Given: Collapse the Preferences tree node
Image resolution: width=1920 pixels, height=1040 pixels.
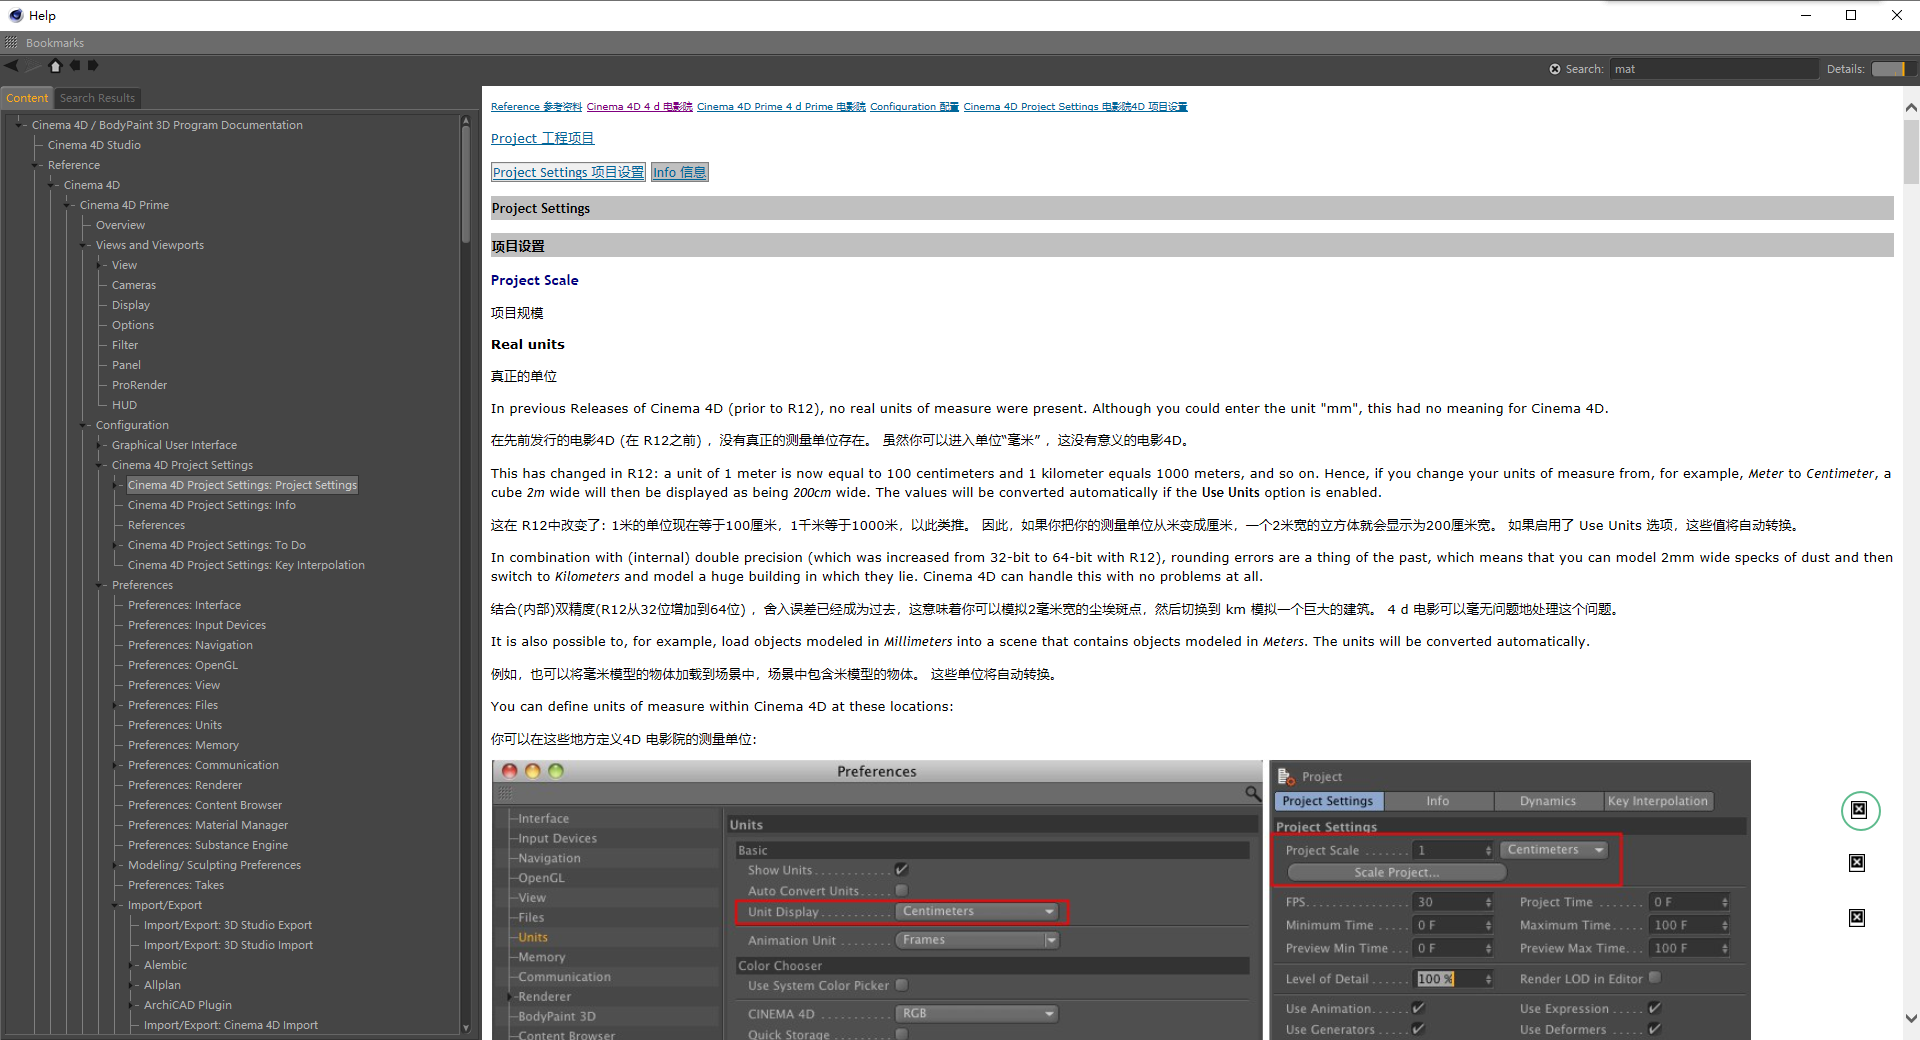Looking at the screenshot, I should (100, 585).
